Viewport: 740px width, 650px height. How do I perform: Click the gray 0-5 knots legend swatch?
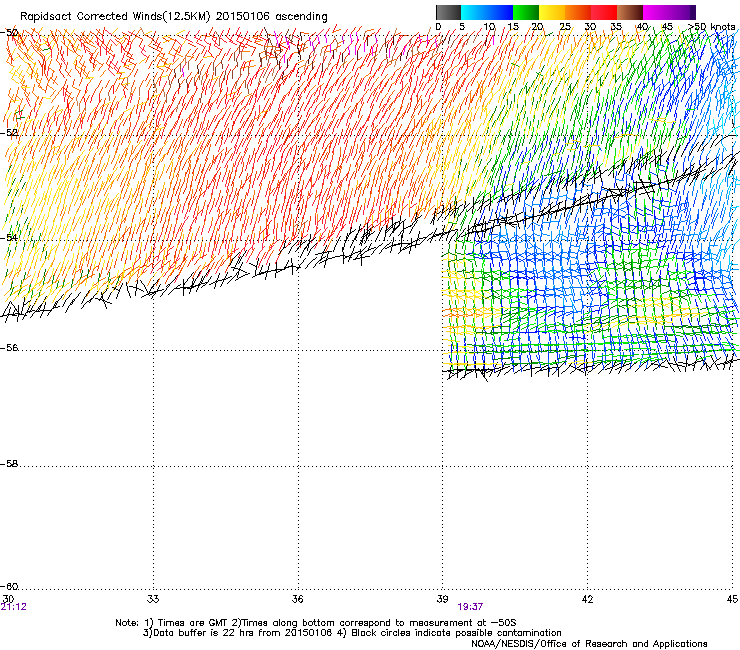[448, 12]
